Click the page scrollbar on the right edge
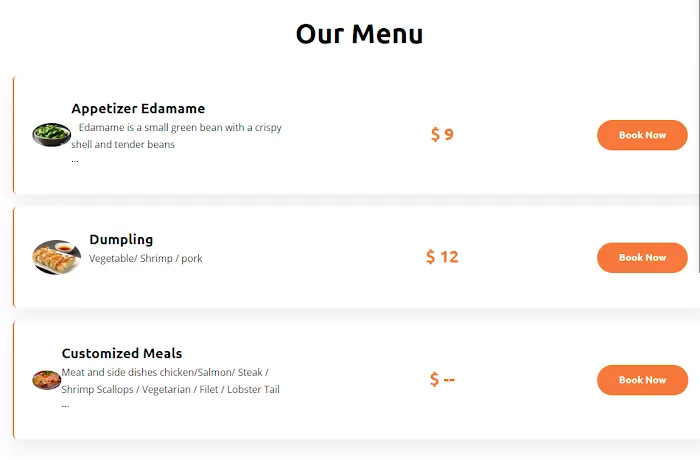700x460 pixels. click(697, 230)
